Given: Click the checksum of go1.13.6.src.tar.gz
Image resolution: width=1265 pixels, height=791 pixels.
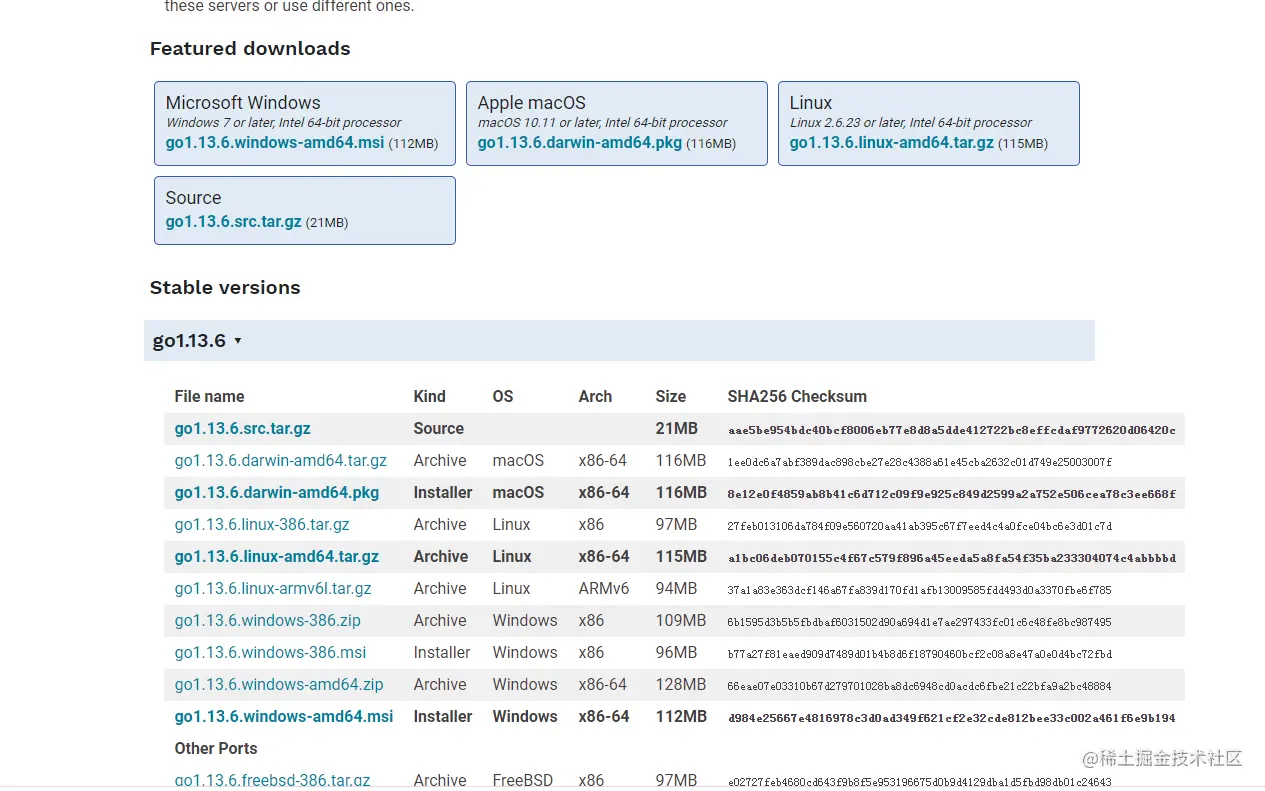Looking at the screenshot, I should tap(952, 430).
